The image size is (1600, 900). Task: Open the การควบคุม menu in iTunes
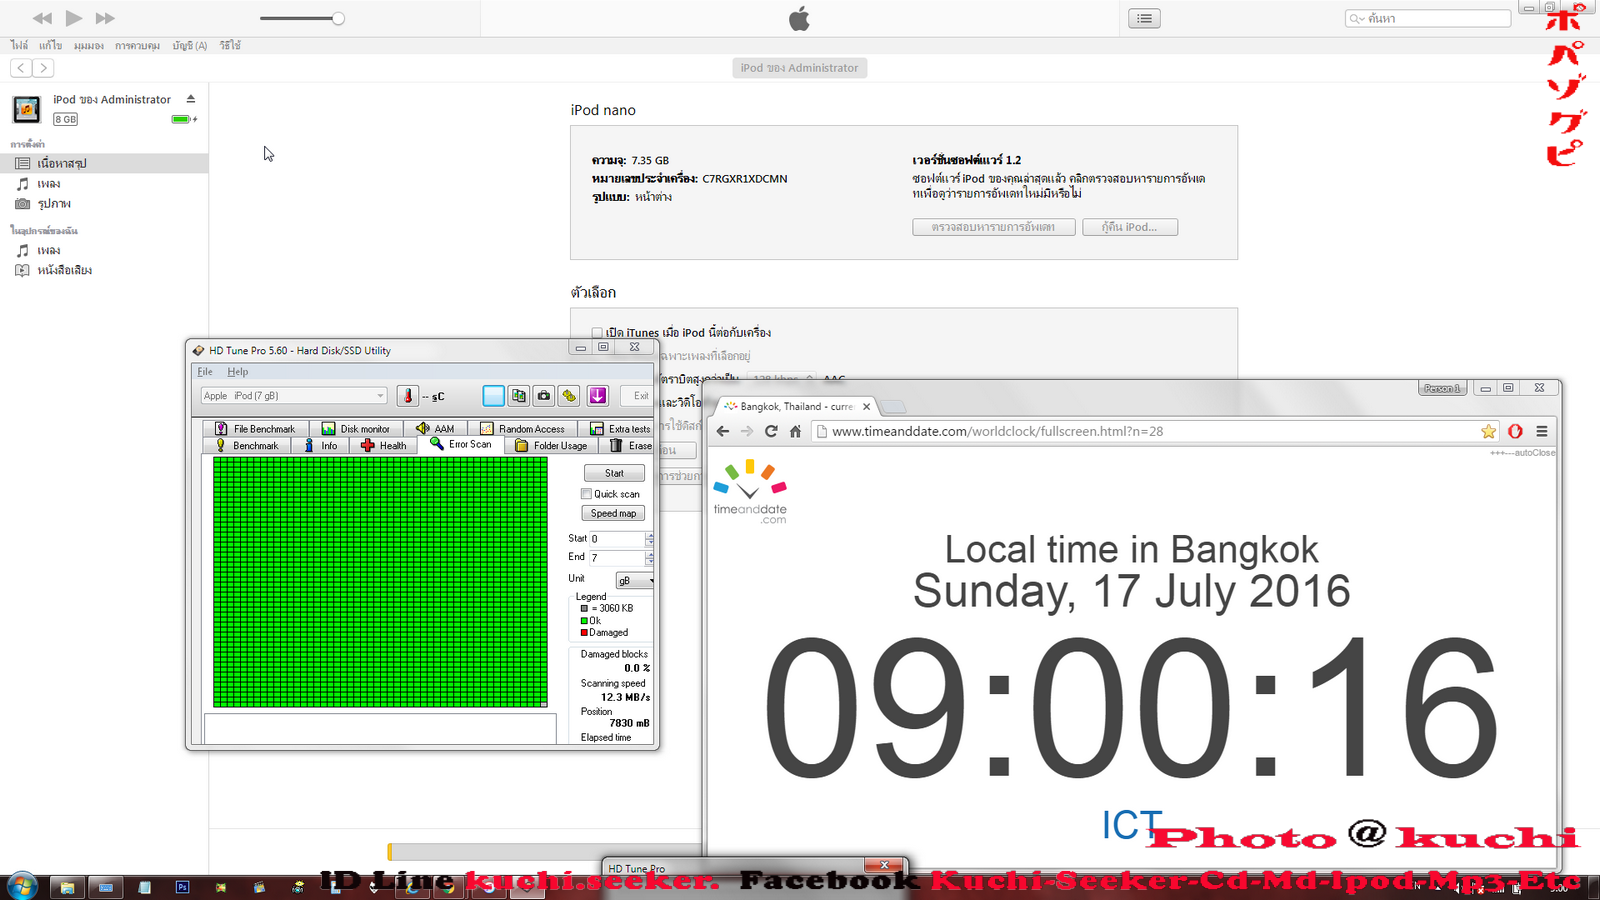tap(138, 45)
